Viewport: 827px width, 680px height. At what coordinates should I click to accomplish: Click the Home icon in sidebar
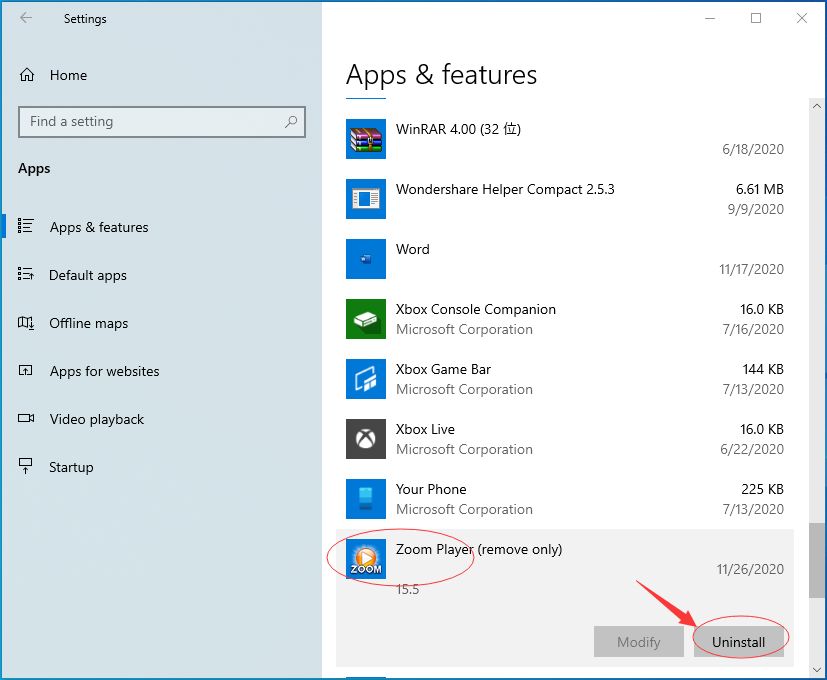[x=27, y=75]
